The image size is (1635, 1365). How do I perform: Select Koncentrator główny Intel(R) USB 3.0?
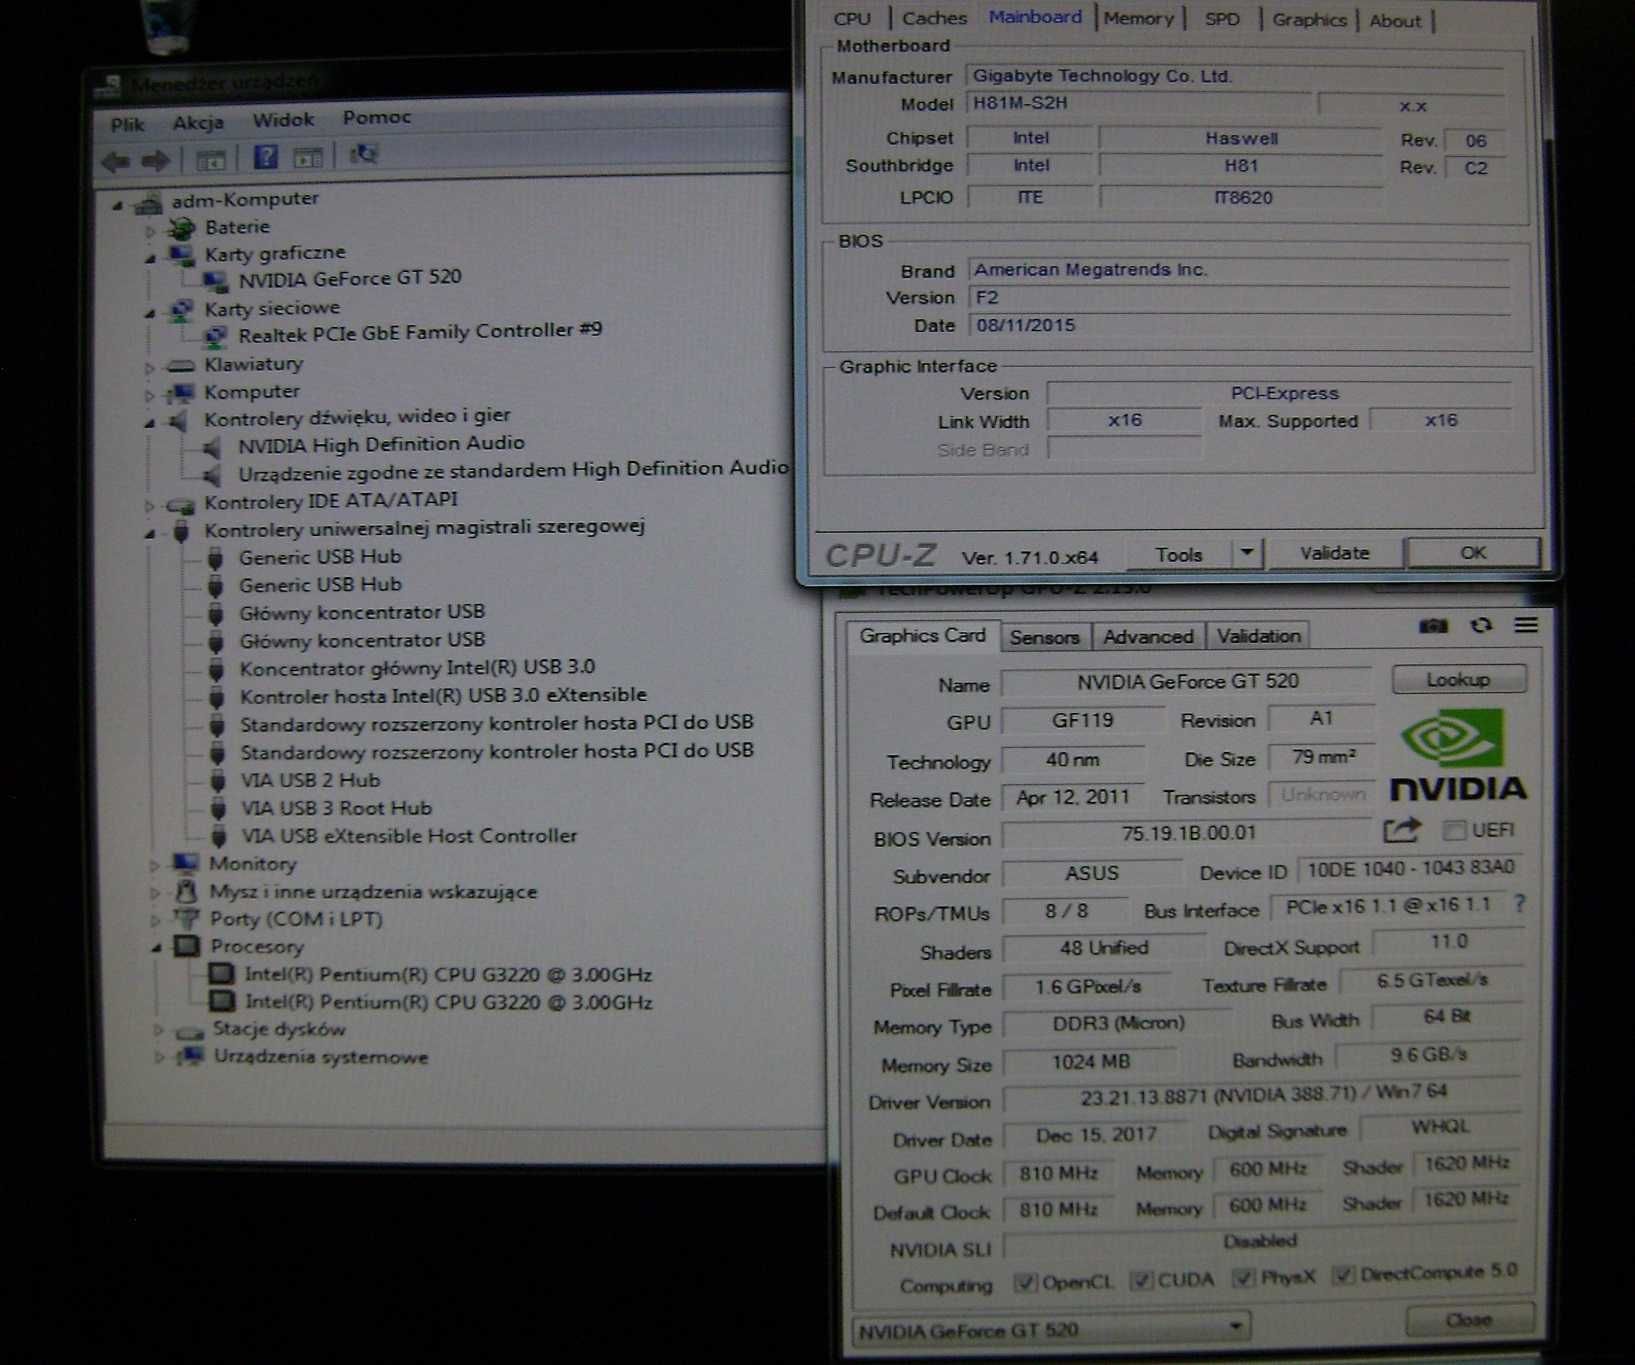[x=417, y=667]
